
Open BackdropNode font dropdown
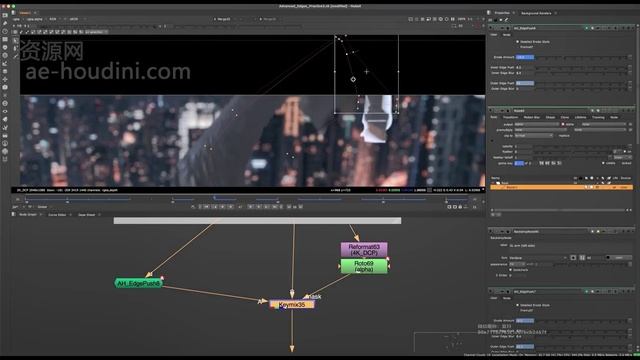coord(538,258)
